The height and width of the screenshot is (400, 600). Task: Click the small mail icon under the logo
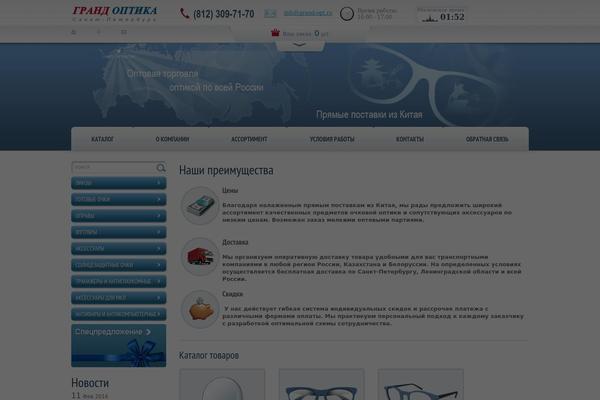tap(124, 32)
